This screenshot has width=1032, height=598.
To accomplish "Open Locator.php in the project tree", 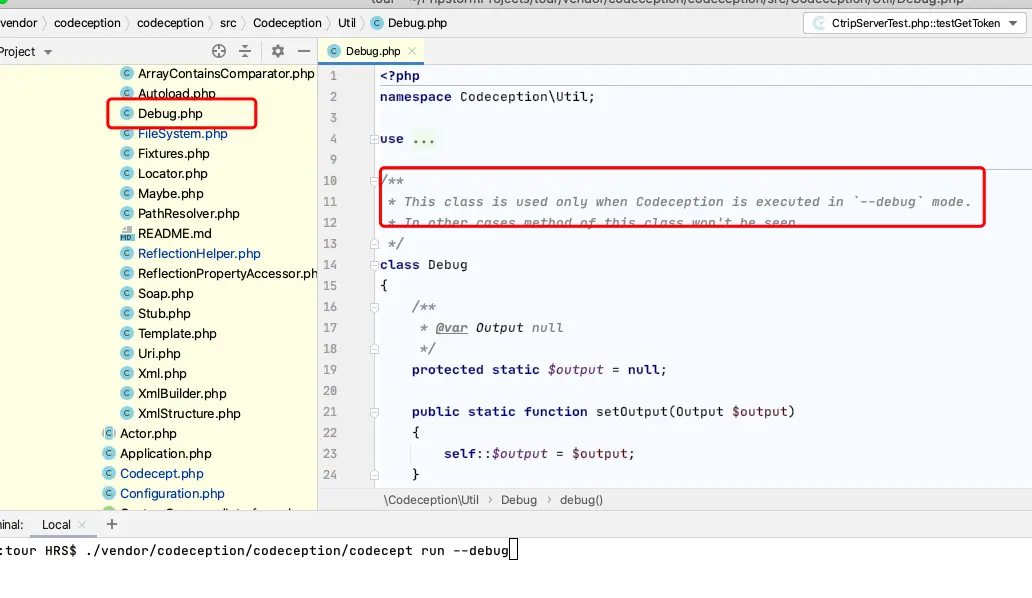I will tap(172, 174).
